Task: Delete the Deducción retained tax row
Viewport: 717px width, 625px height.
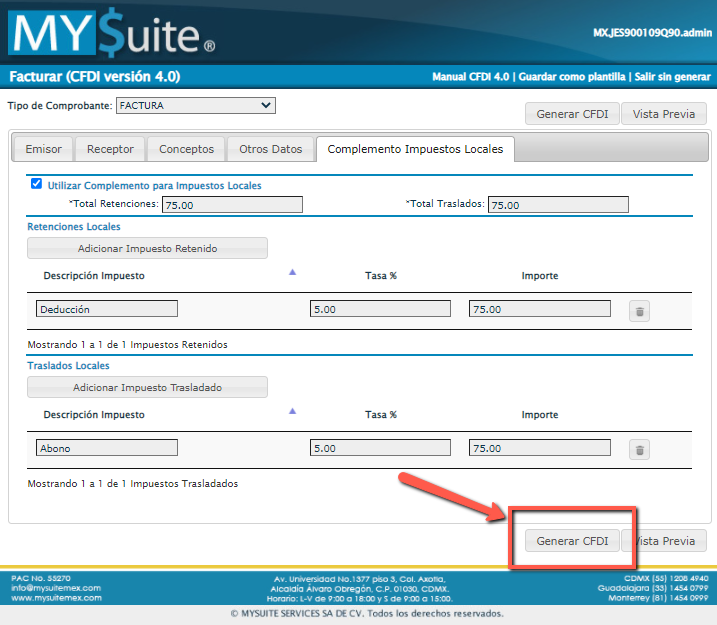Action: tap(640, 311)
